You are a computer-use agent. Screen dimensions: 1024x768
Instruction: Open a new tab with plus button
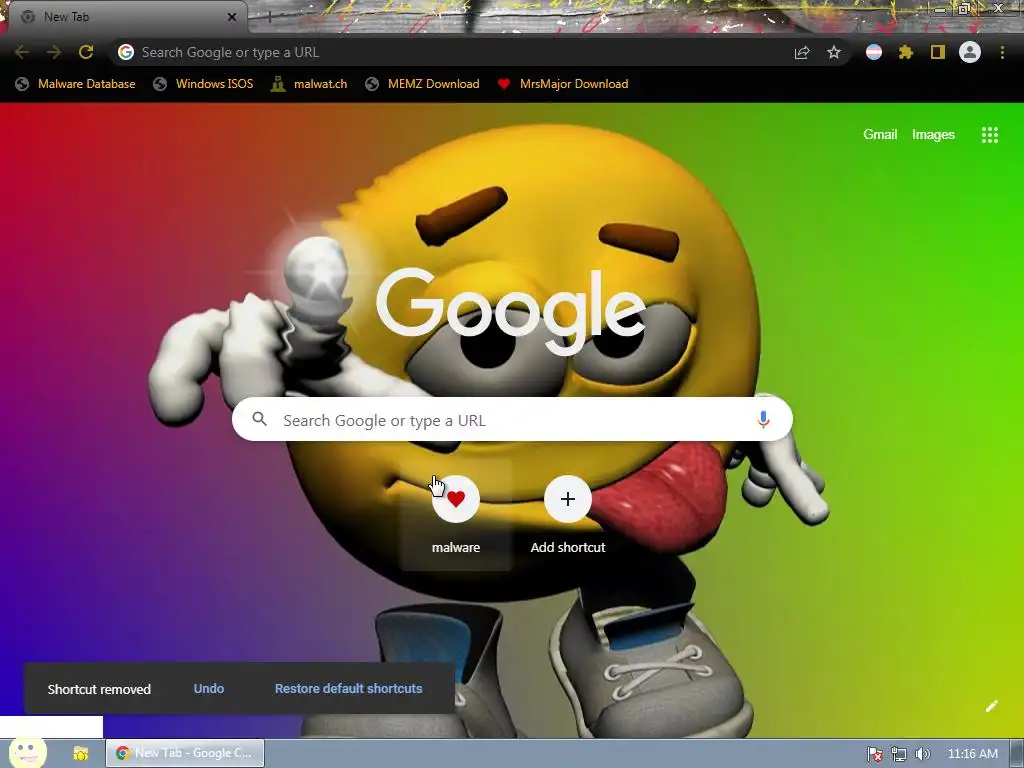[268, 17]
